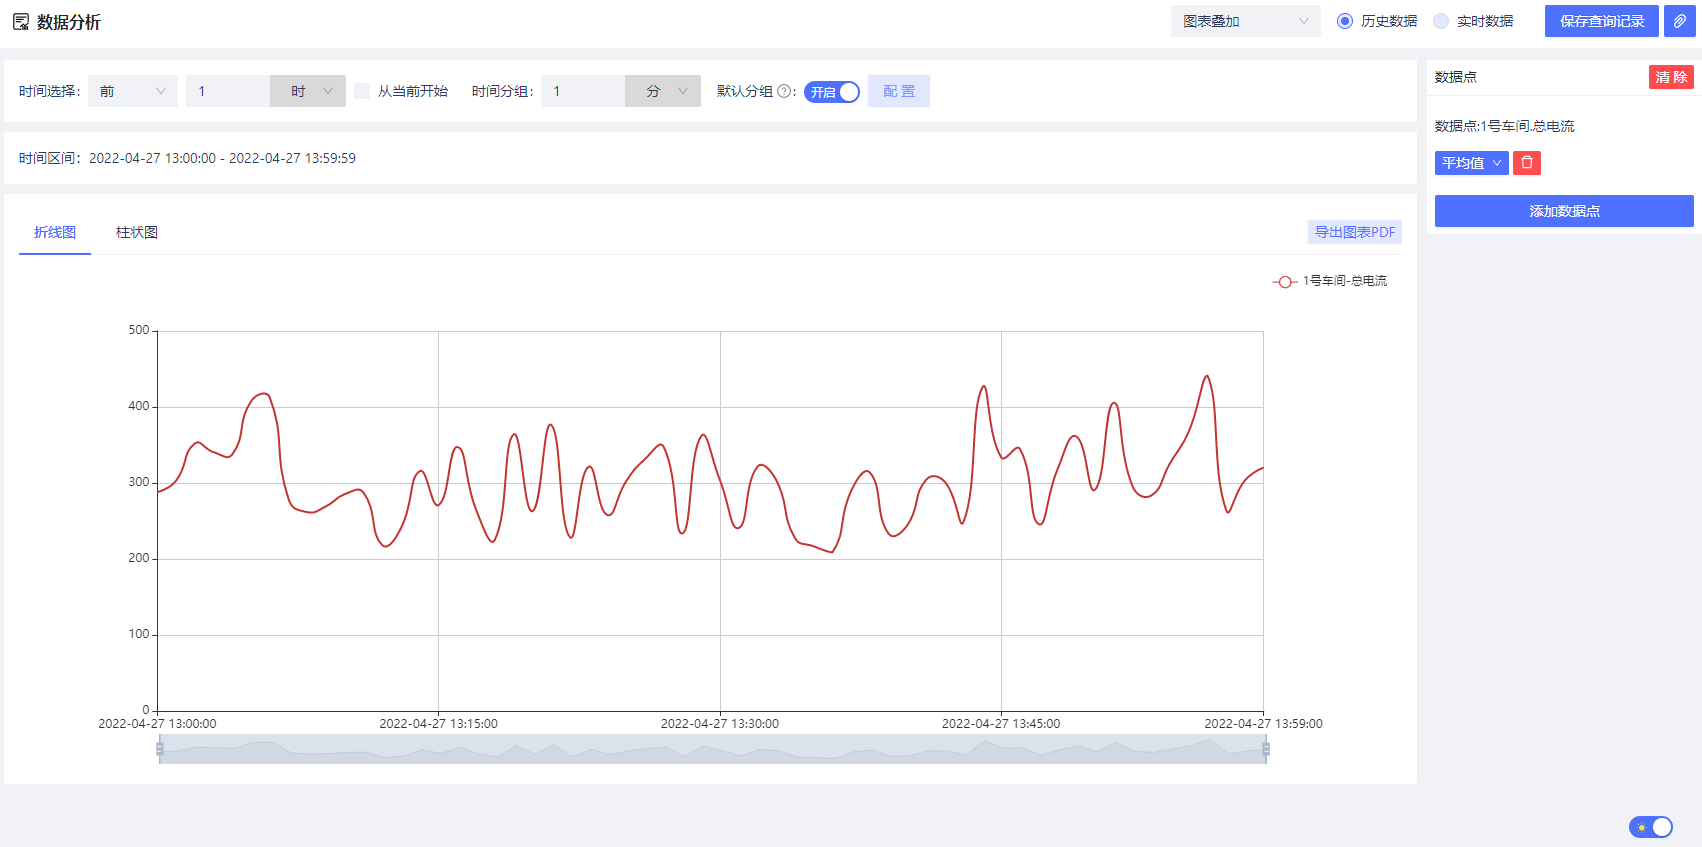Image resolution: width=1702 pixels, height=847 pixels.
Task: Click the 时间选择 number input field
Action: [x=228, y=91]
